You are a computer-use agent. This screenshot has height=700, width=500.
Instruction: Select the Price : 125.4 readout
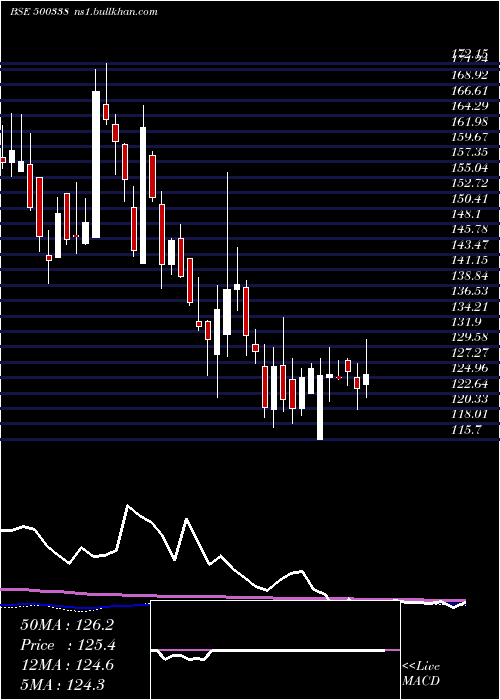(67, 645)
